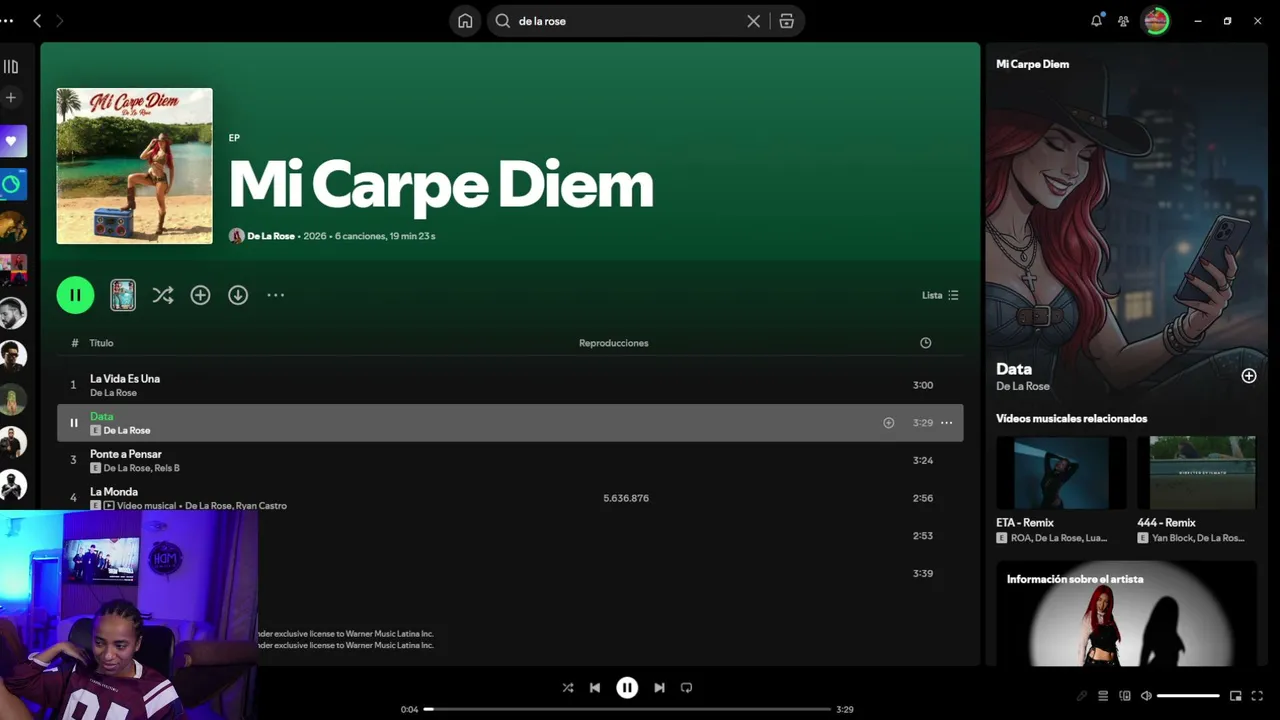Skip to next track

[659, 688]
